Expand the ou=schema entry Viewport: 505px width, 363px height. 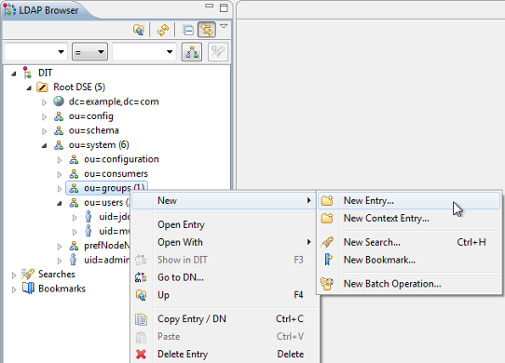pyautogui.click(x=44, y=131)
